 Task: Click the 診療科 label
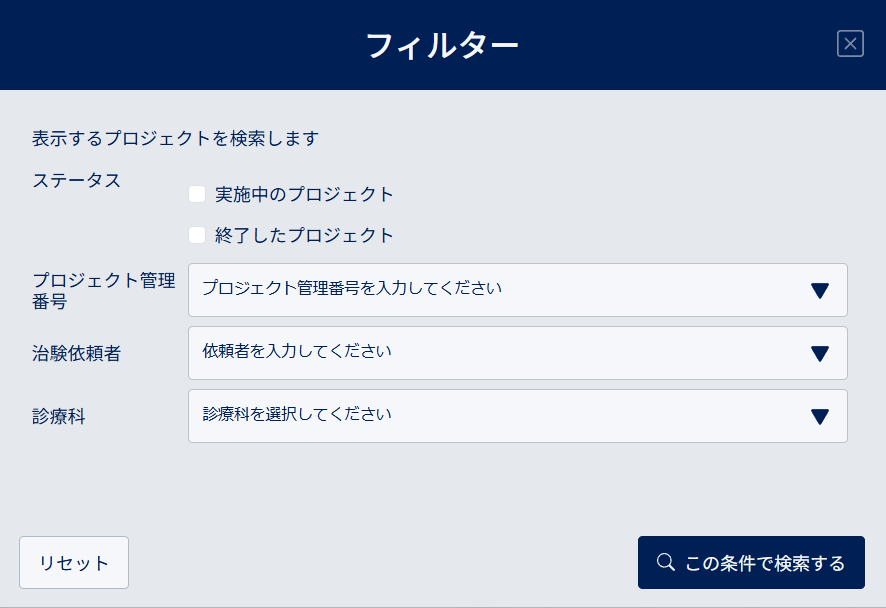pyautogui.click(x=59, y=416)
